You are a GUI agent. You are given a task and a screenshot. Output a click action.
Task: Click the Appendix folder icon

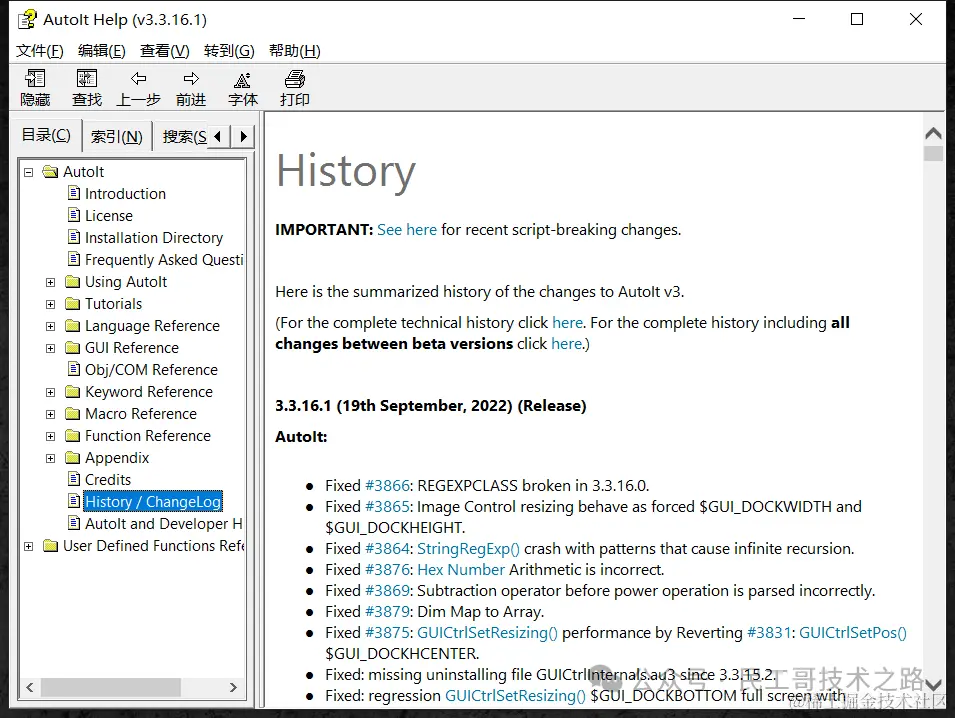[72, 457]
